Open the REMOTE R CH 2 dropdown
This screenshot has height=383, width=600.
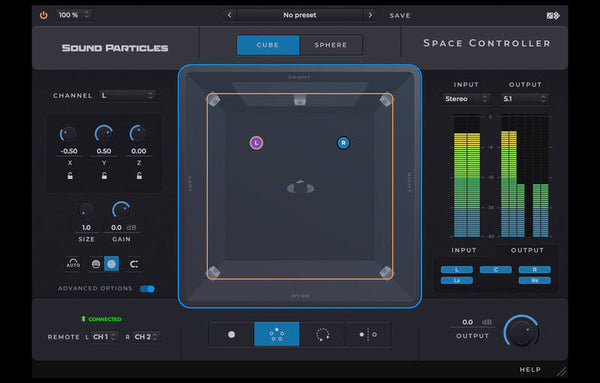pos(146,337)
